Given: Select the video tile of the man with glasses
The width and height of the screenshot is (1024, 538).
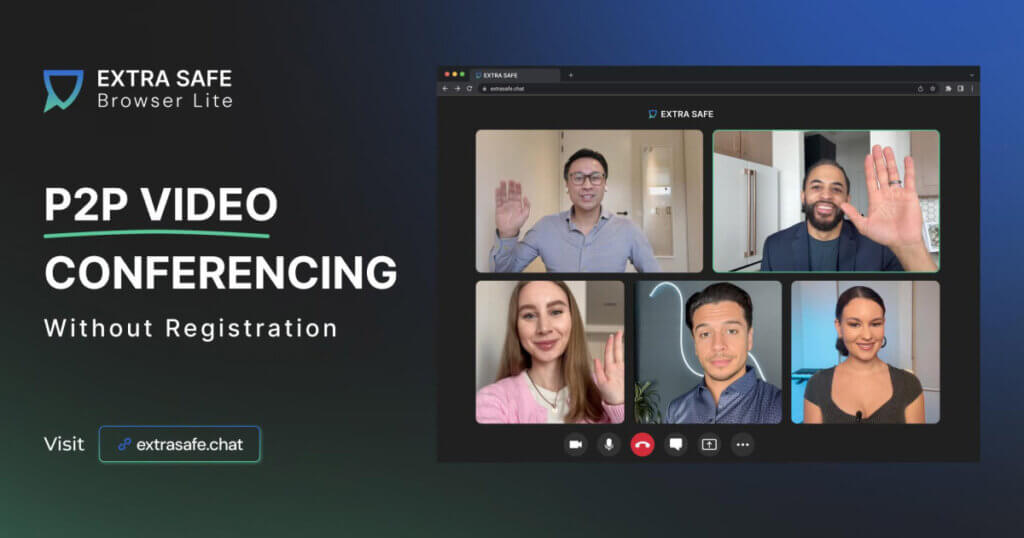Looking at the screenshot, I should (589, 201).
